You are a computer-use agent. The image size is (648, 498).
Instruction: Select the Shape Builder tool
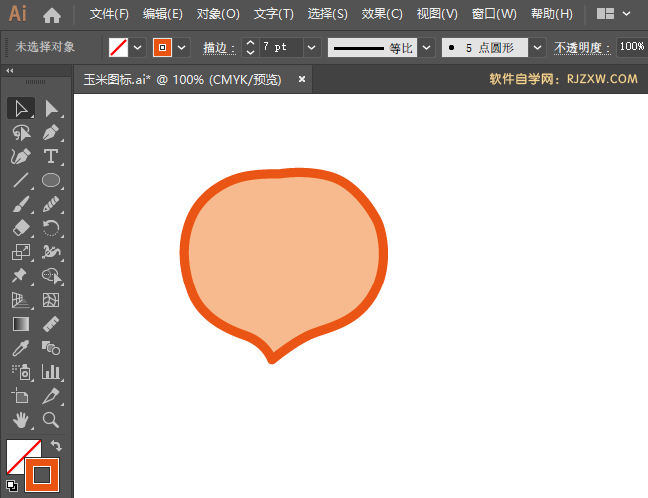pyautogui.click(x=51, y=276)
